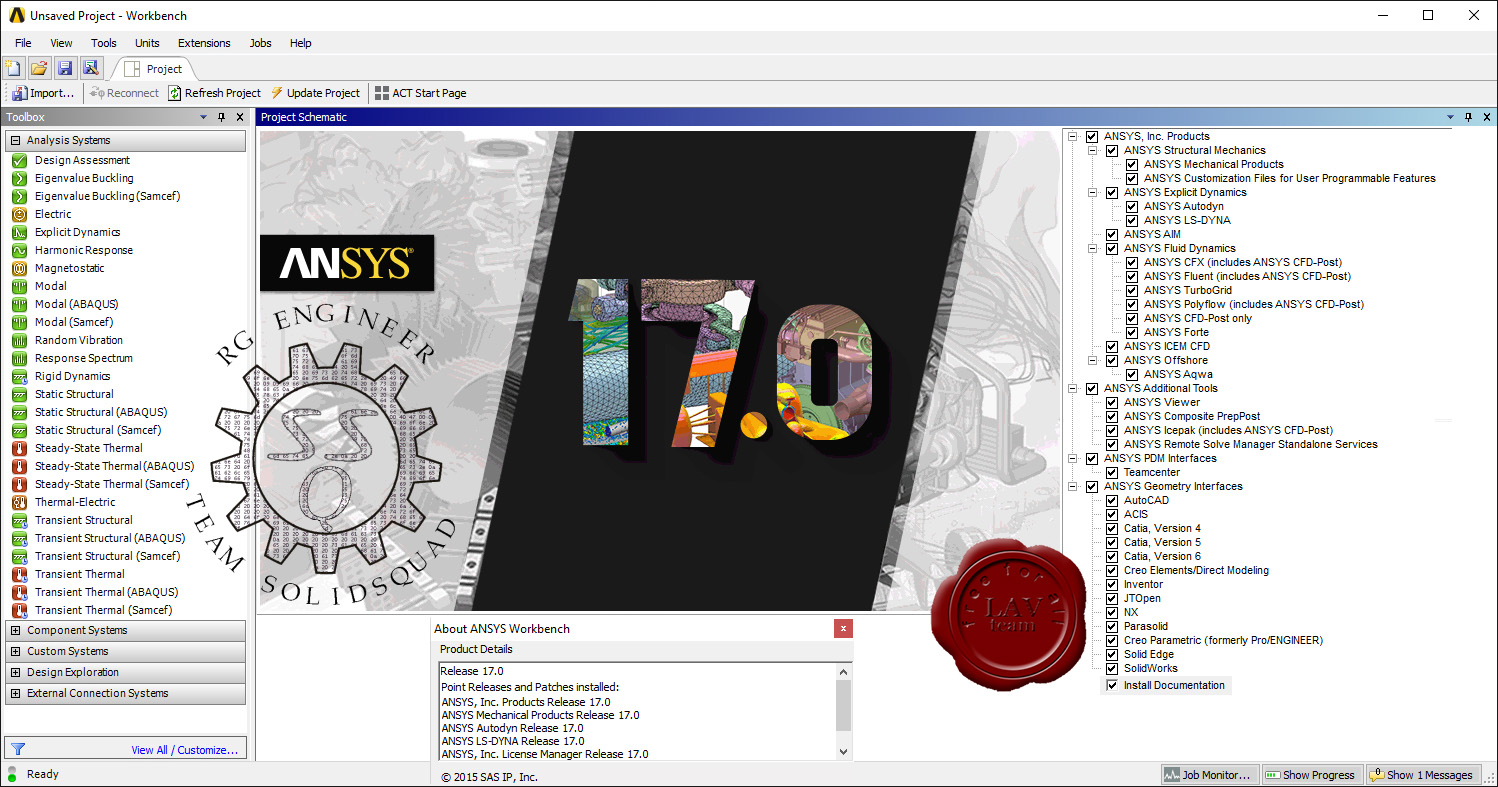
Task: Open the View menu
Action: pyautogui.click(x=61, y=43)
